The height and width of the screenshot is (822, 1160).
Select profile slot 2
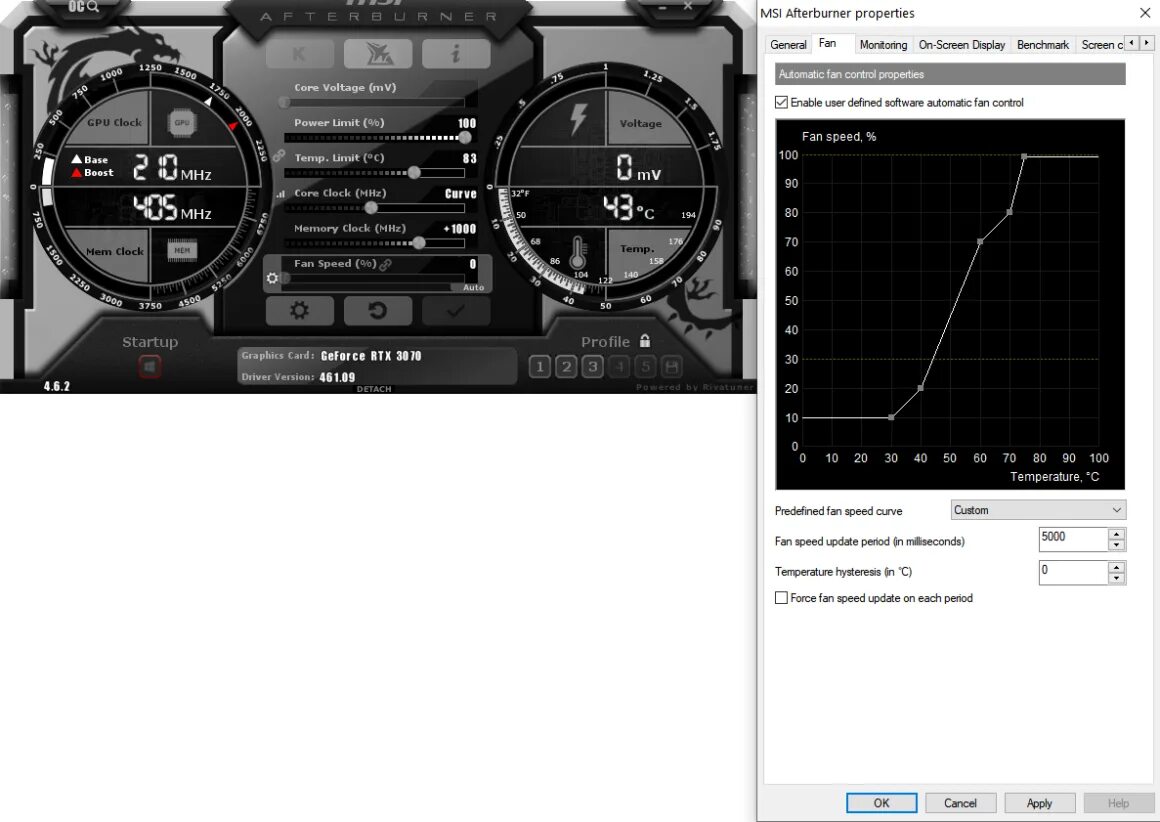click(x=567, y=366)
